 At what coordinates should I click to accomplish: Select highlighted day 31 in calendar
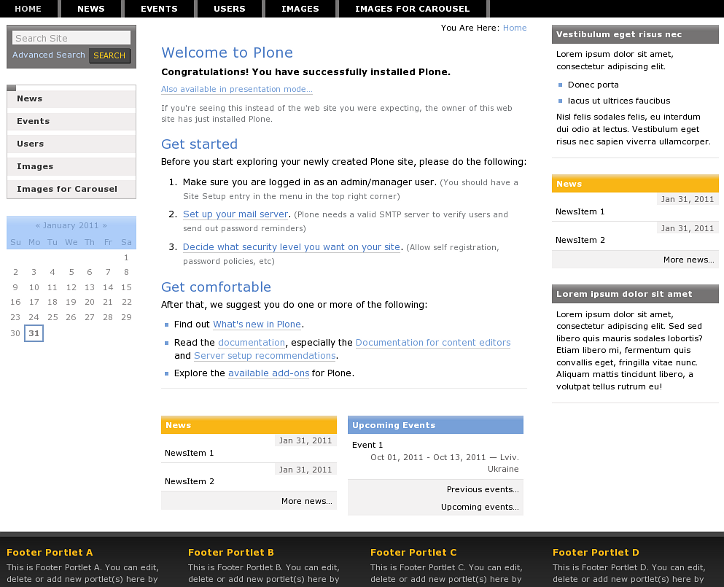[x=34, y=333]
